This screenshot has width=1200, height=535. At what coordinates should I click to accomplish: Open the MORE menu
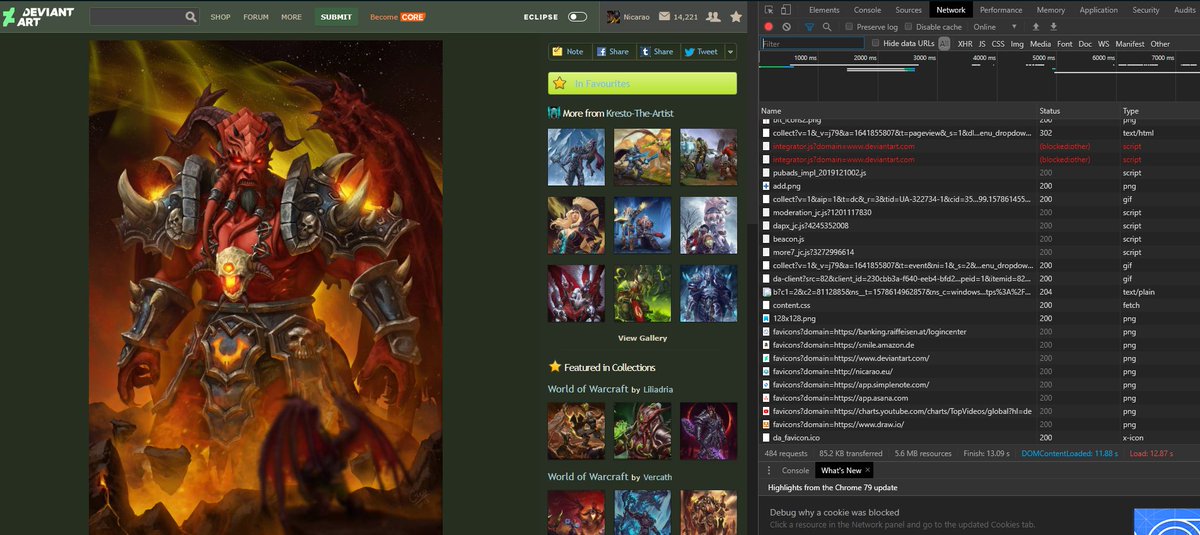(x=291, y=17)
